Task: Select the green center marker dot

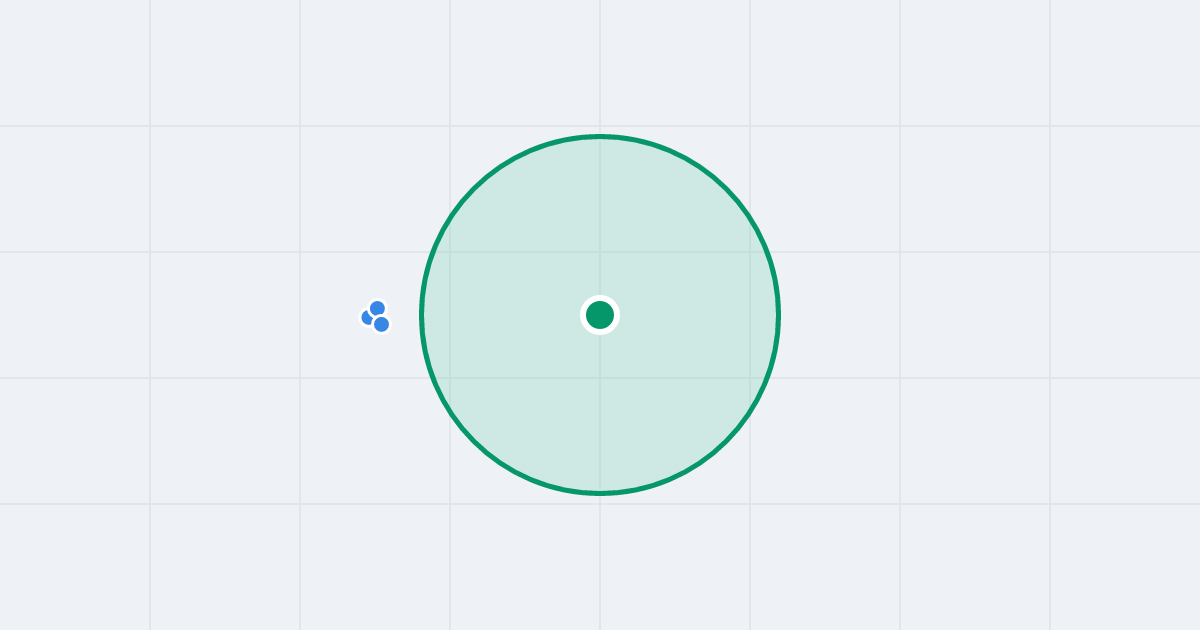Action: [600, 315]
